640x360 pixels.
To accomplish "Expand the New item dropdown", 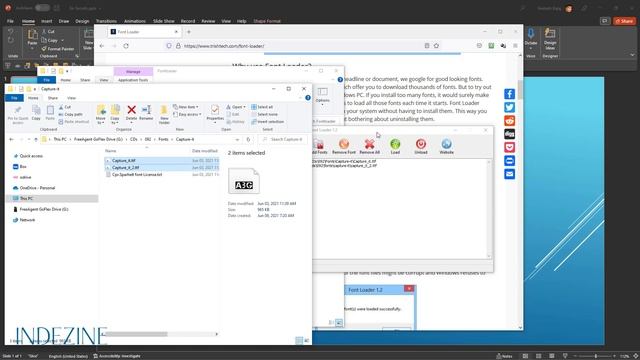I will point(186,107).
